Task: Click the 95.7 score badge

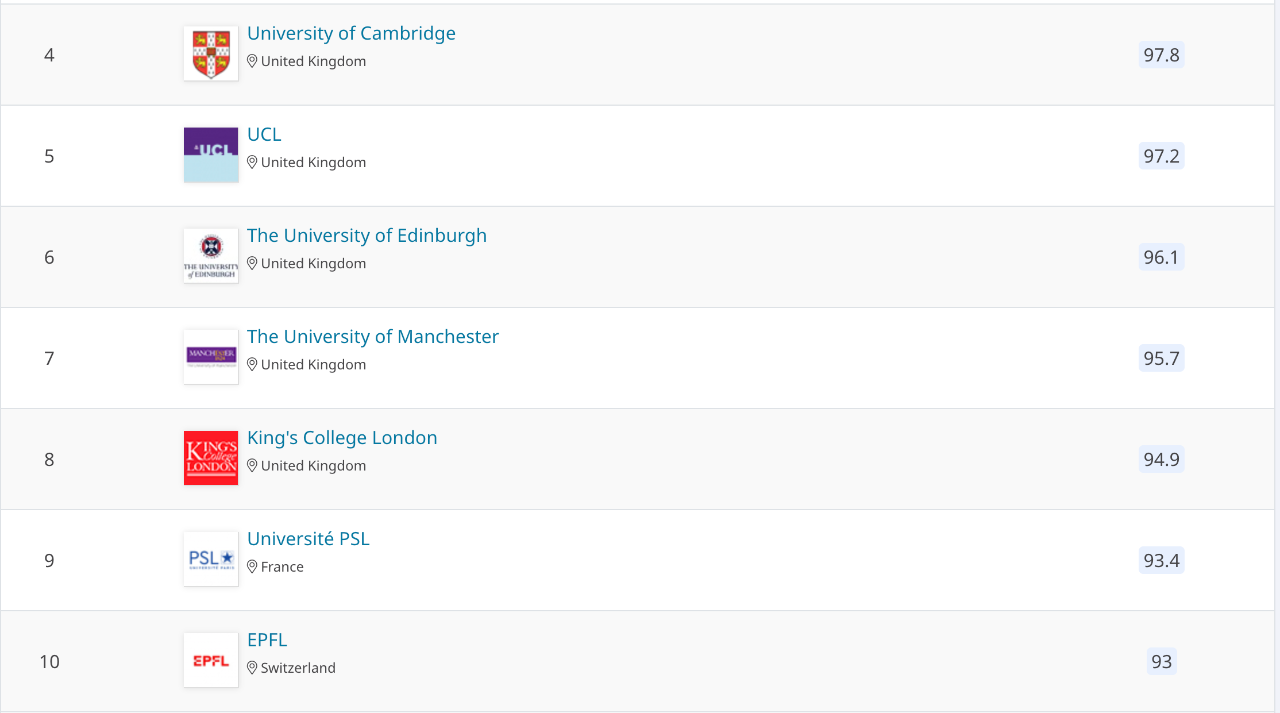Action: 1161,358
